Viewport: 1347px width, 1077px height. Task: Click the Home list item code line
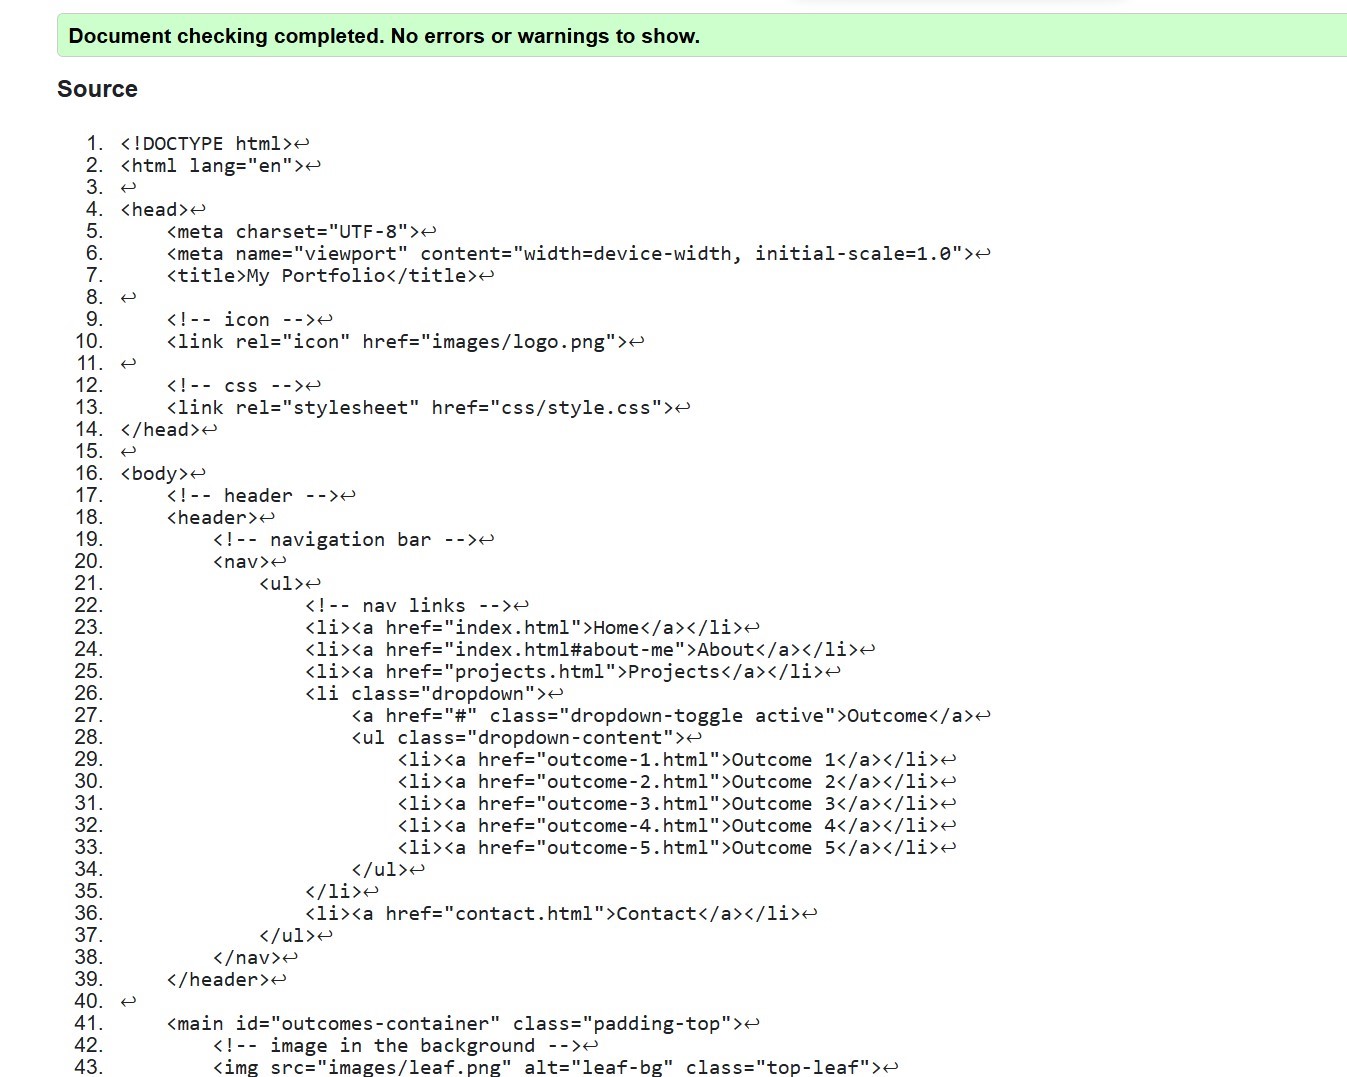524,628
